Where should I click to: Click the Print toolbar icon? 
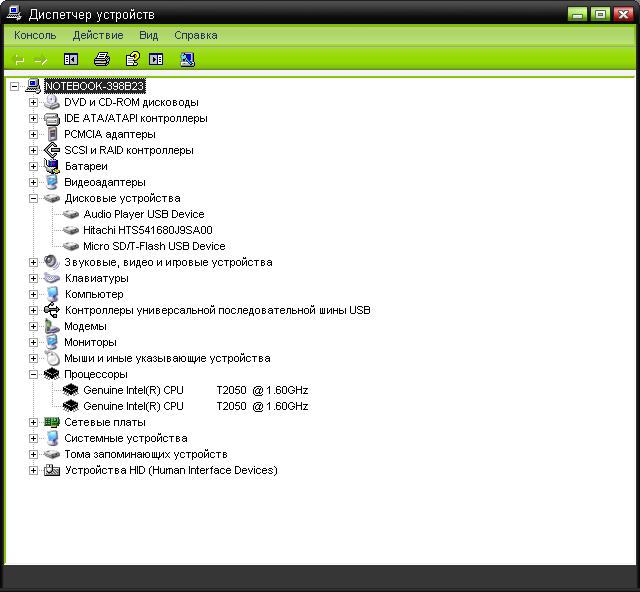[x=102, y=60]
